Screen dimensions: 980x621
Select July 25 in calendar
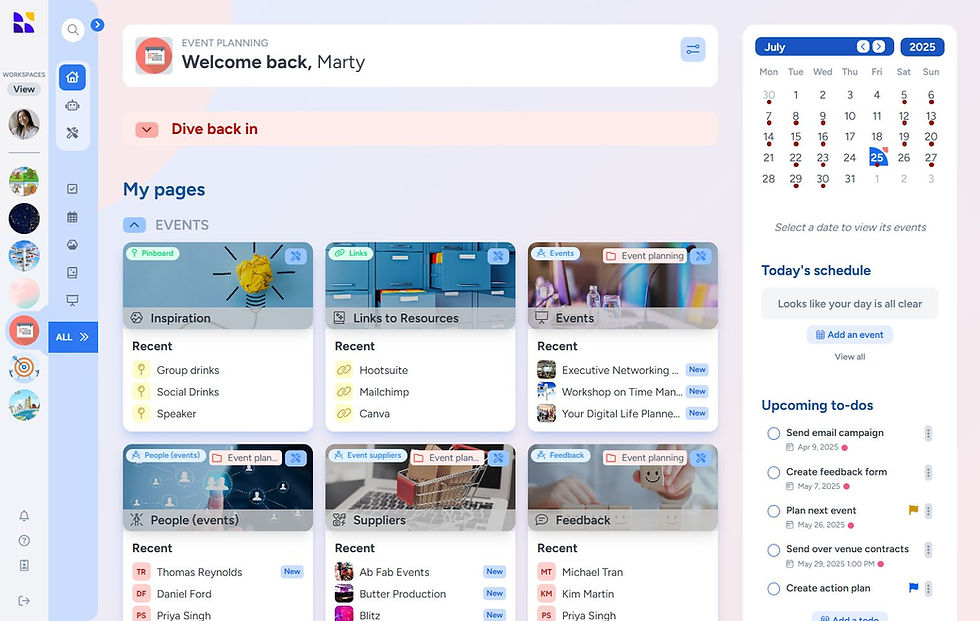(878, 157)
